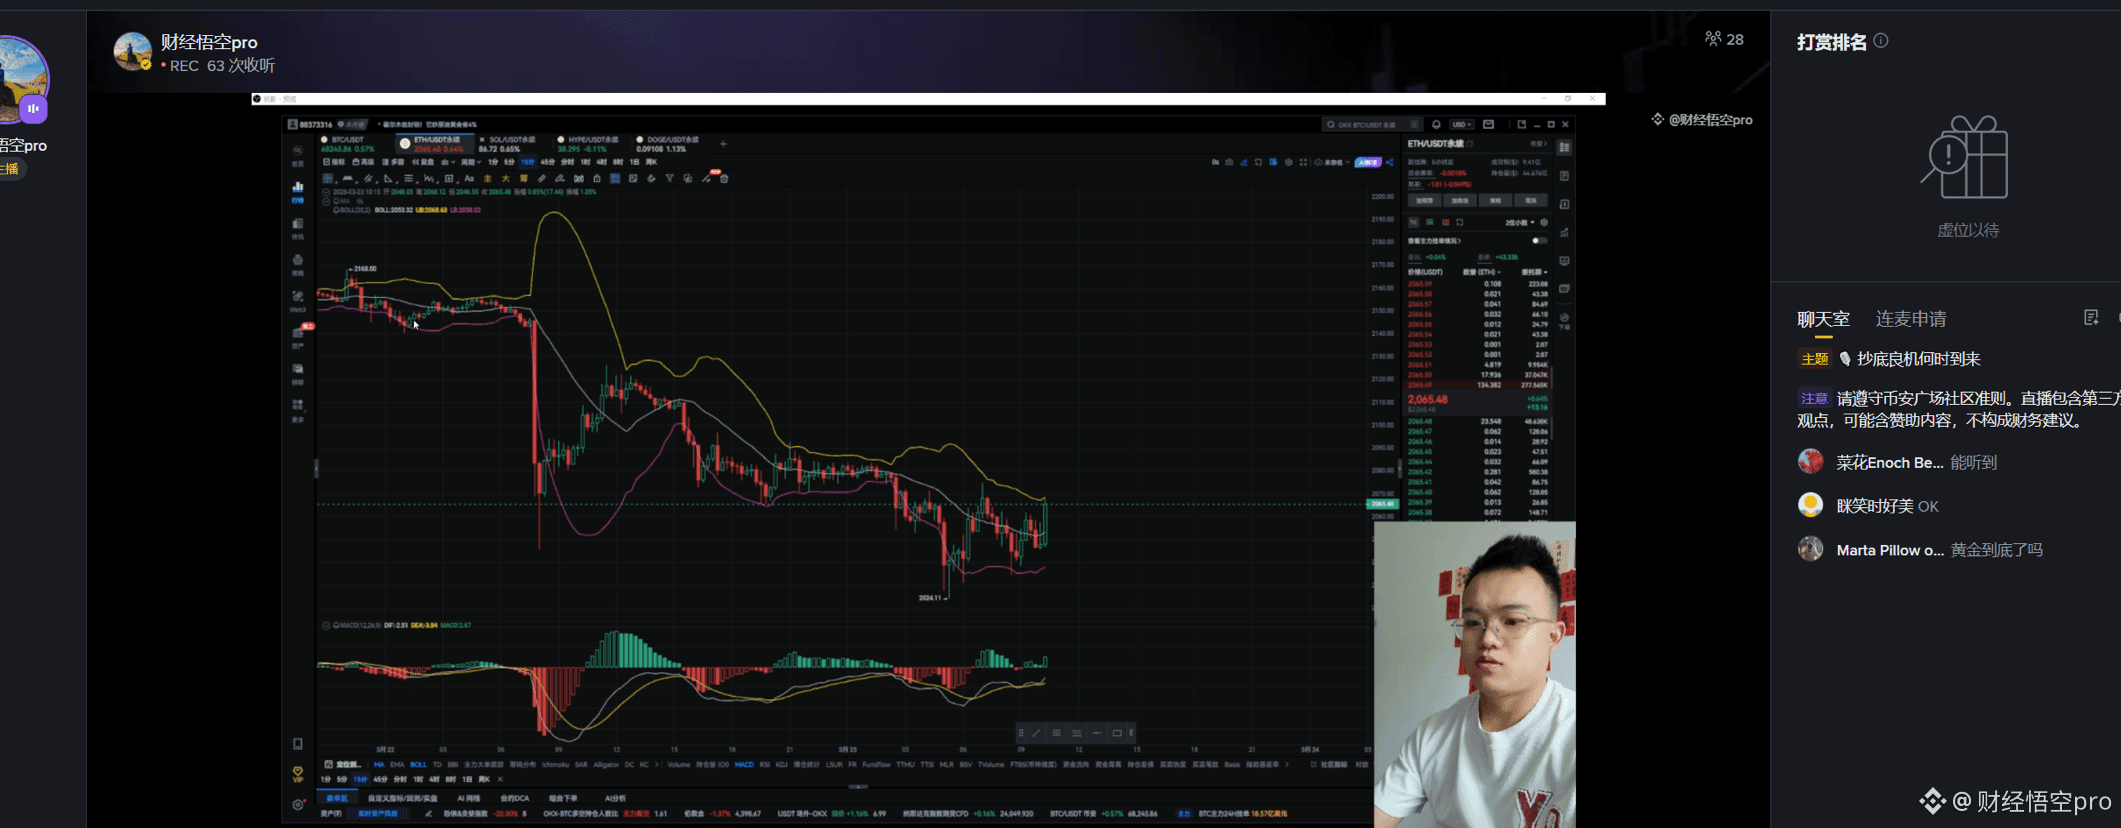The image size is (2121, 828).
Task: Click the filter funnel icon in drawing toolbar
Action: pos(669,178)
